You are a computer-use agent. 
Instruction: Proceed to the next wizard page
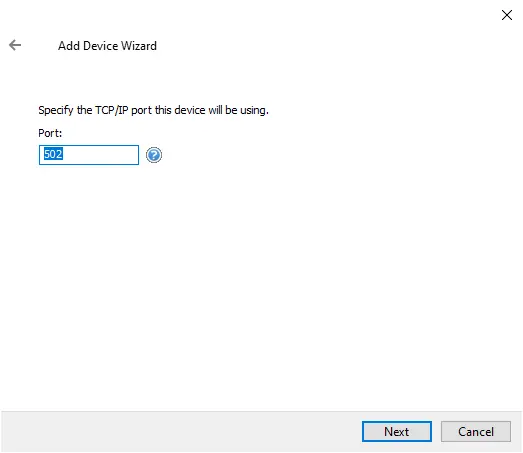pyautogui.click(x=397, y=431)
